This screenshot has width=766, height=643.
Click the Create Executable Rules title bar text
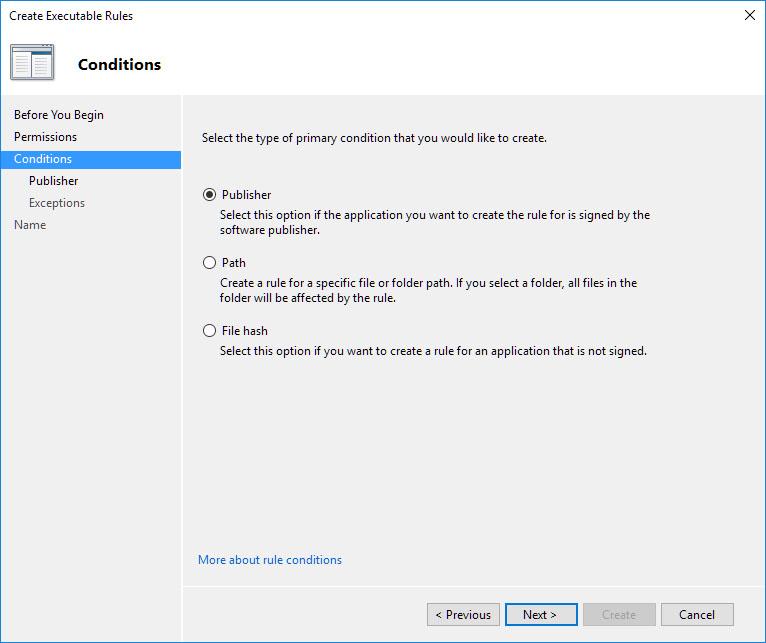(71, 16)
